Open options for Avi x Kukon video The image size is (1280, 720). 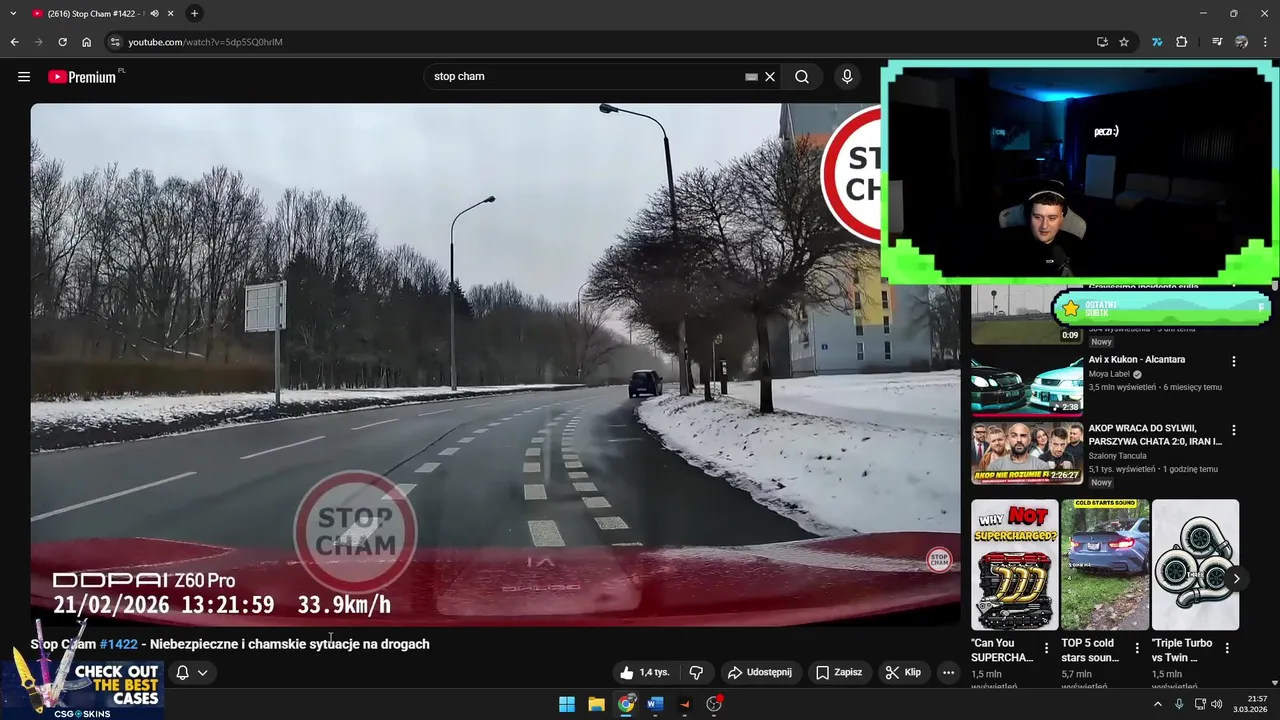(x=1233, y=361)
